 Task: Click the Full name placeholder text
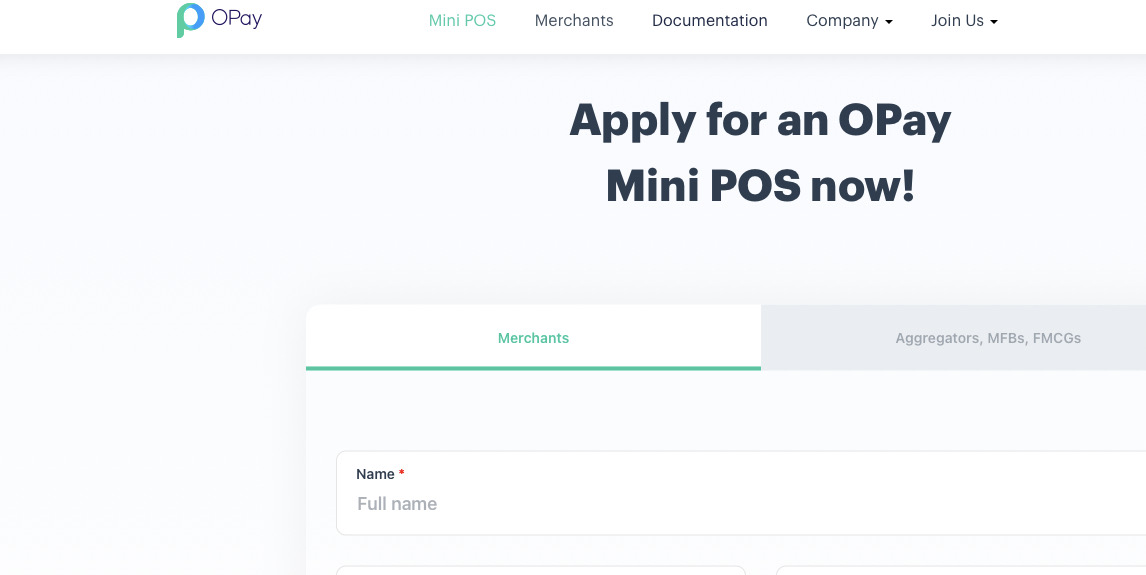(x=397, y=504)
